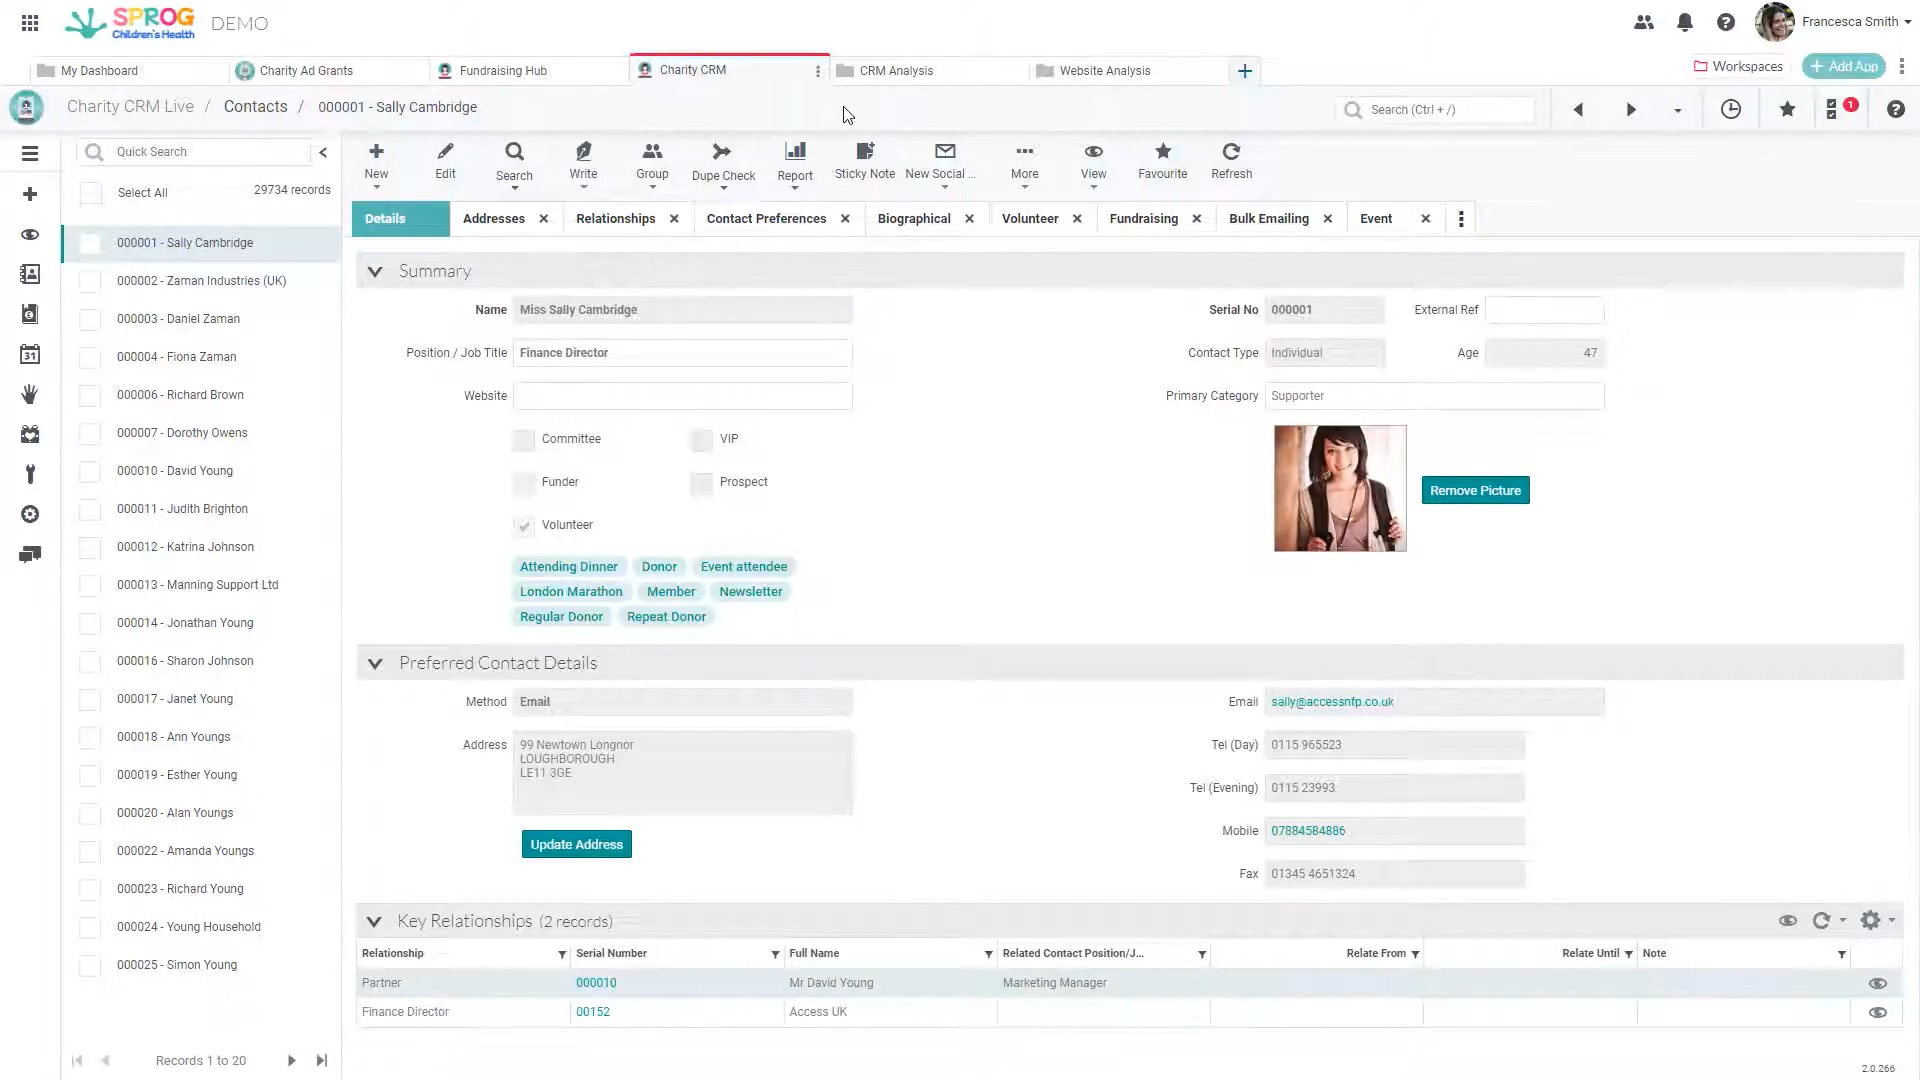Click the Remove Picture button
Viewport: 1920px width, 1080px height.
[1475, 490]
